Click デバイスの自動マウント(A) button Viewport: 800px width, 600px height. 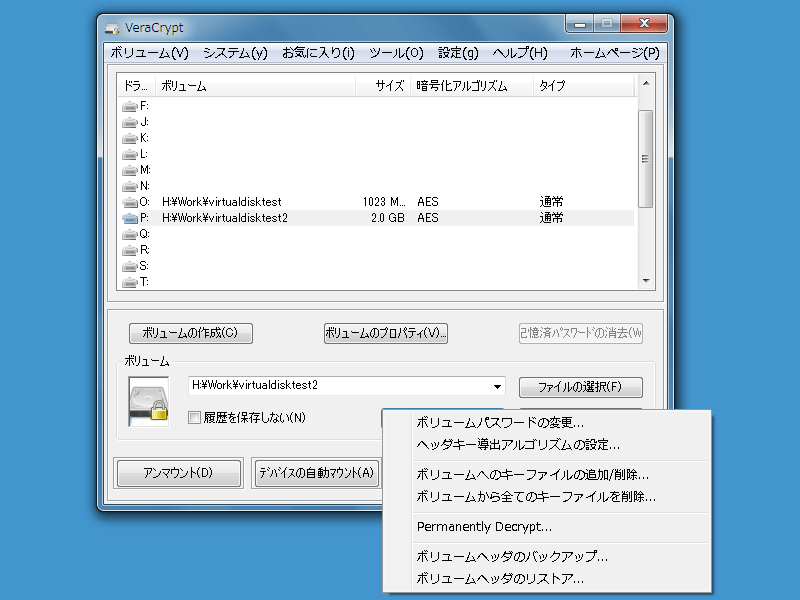click(316, 473)
